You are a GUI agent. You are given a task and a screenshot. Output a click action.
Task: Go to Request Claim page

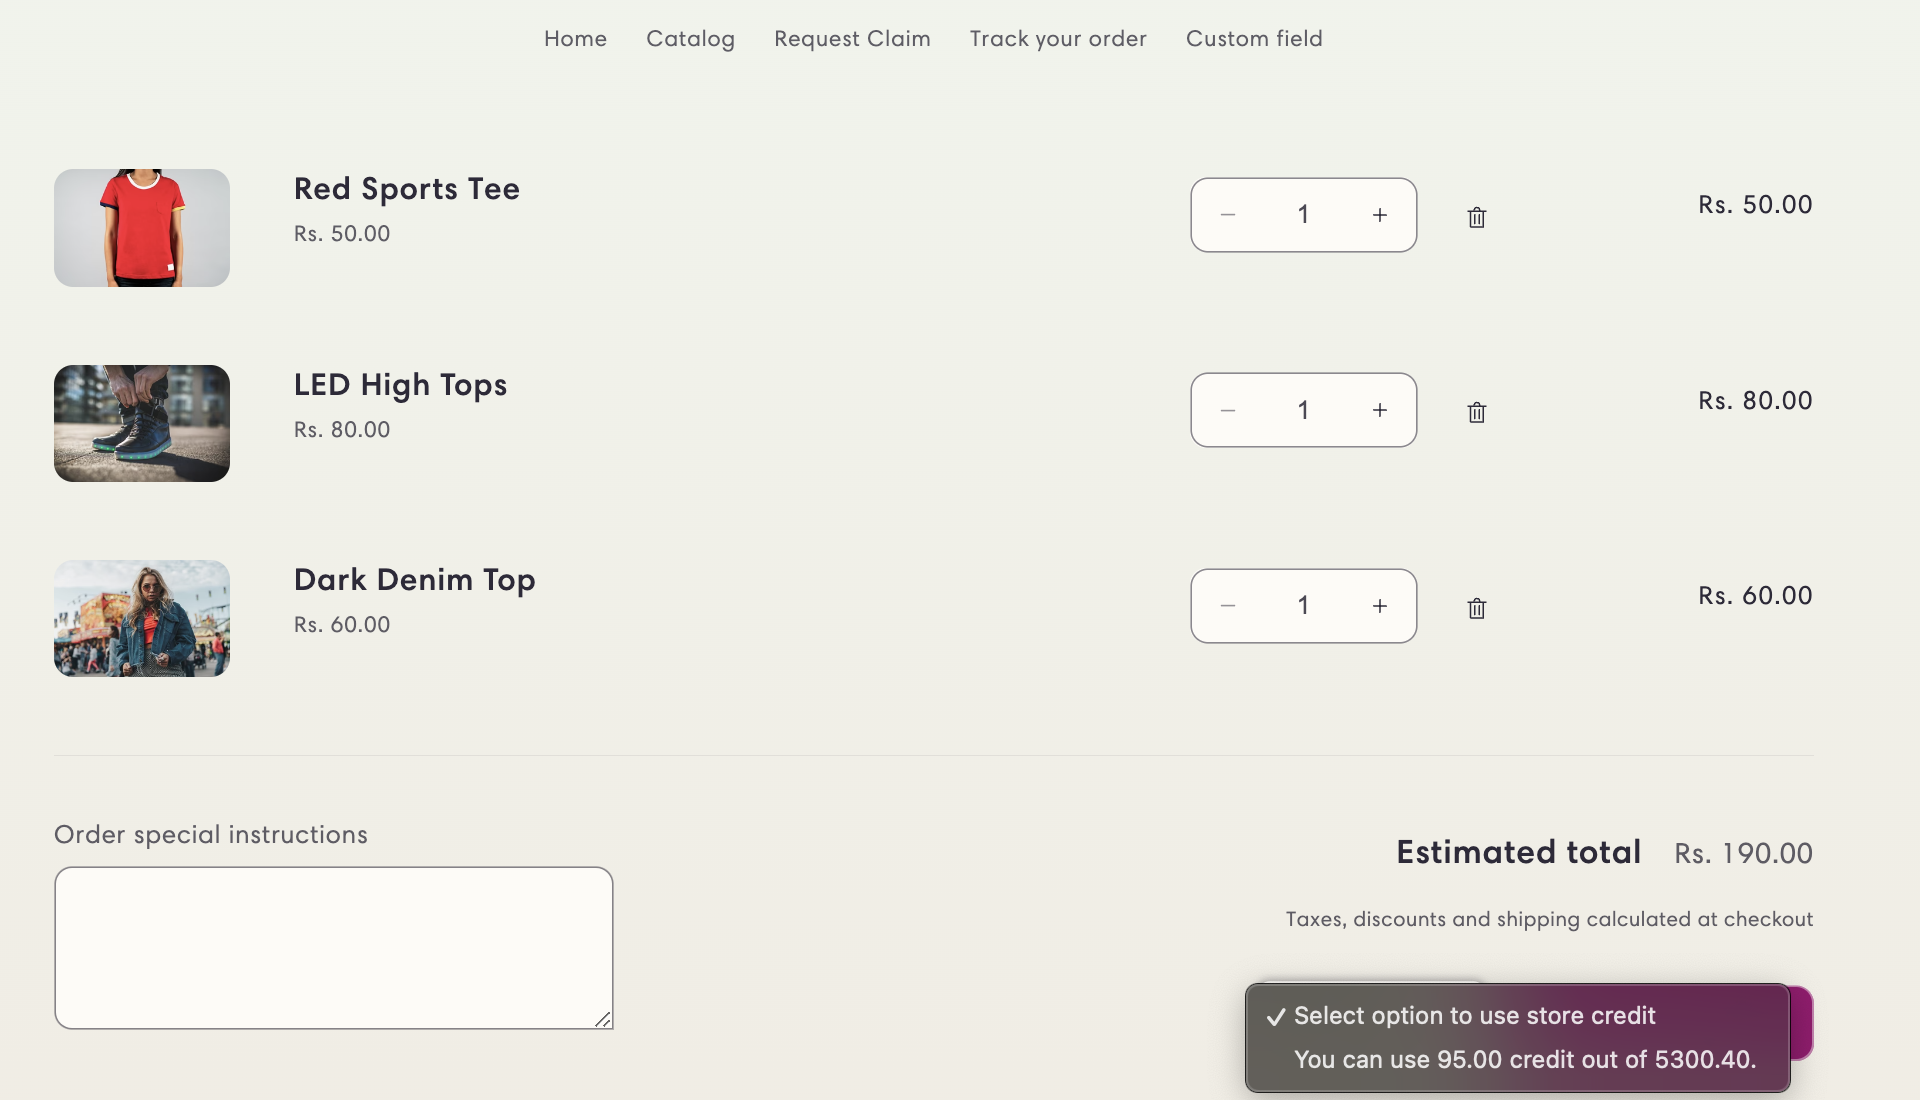tap(852, 38)
